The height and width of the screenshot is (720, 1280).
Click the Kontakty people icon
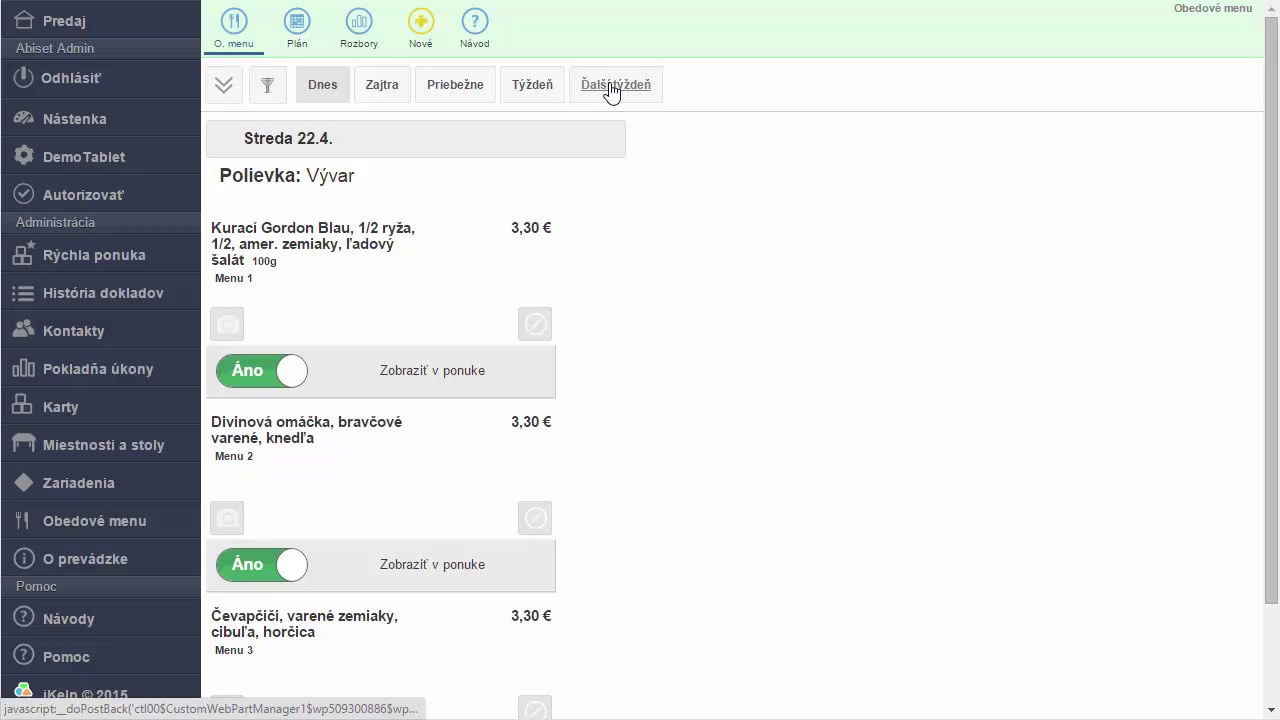24,330
